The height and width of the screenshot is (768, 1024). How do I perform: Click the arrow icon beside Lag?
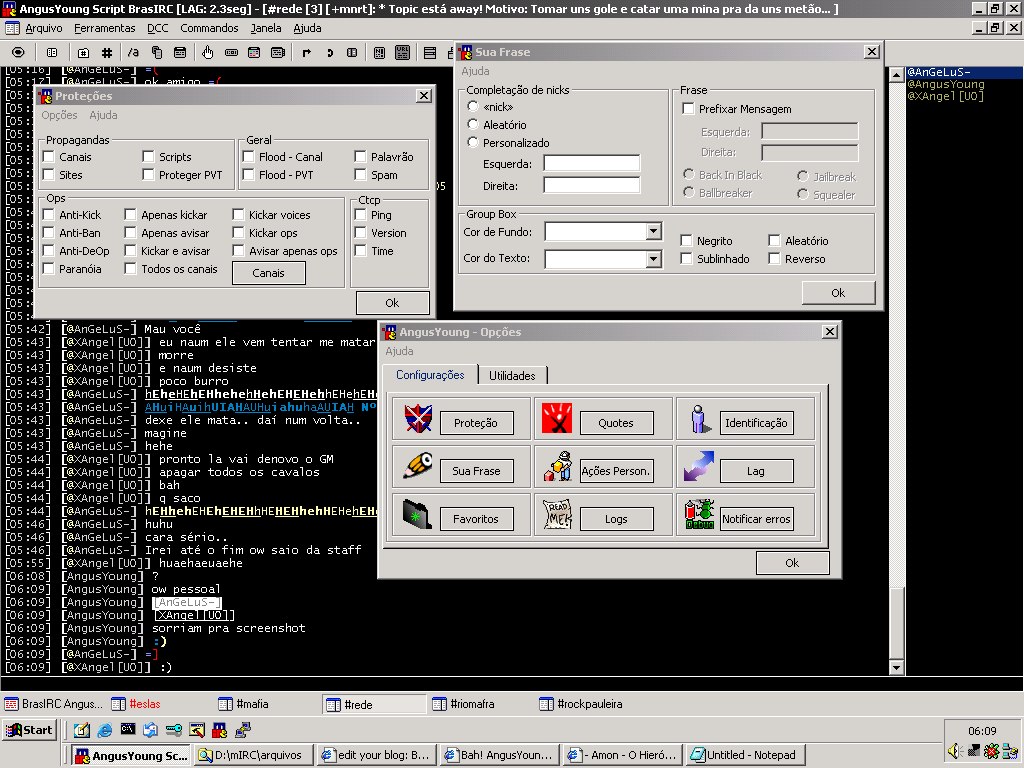tap(699, 466)
